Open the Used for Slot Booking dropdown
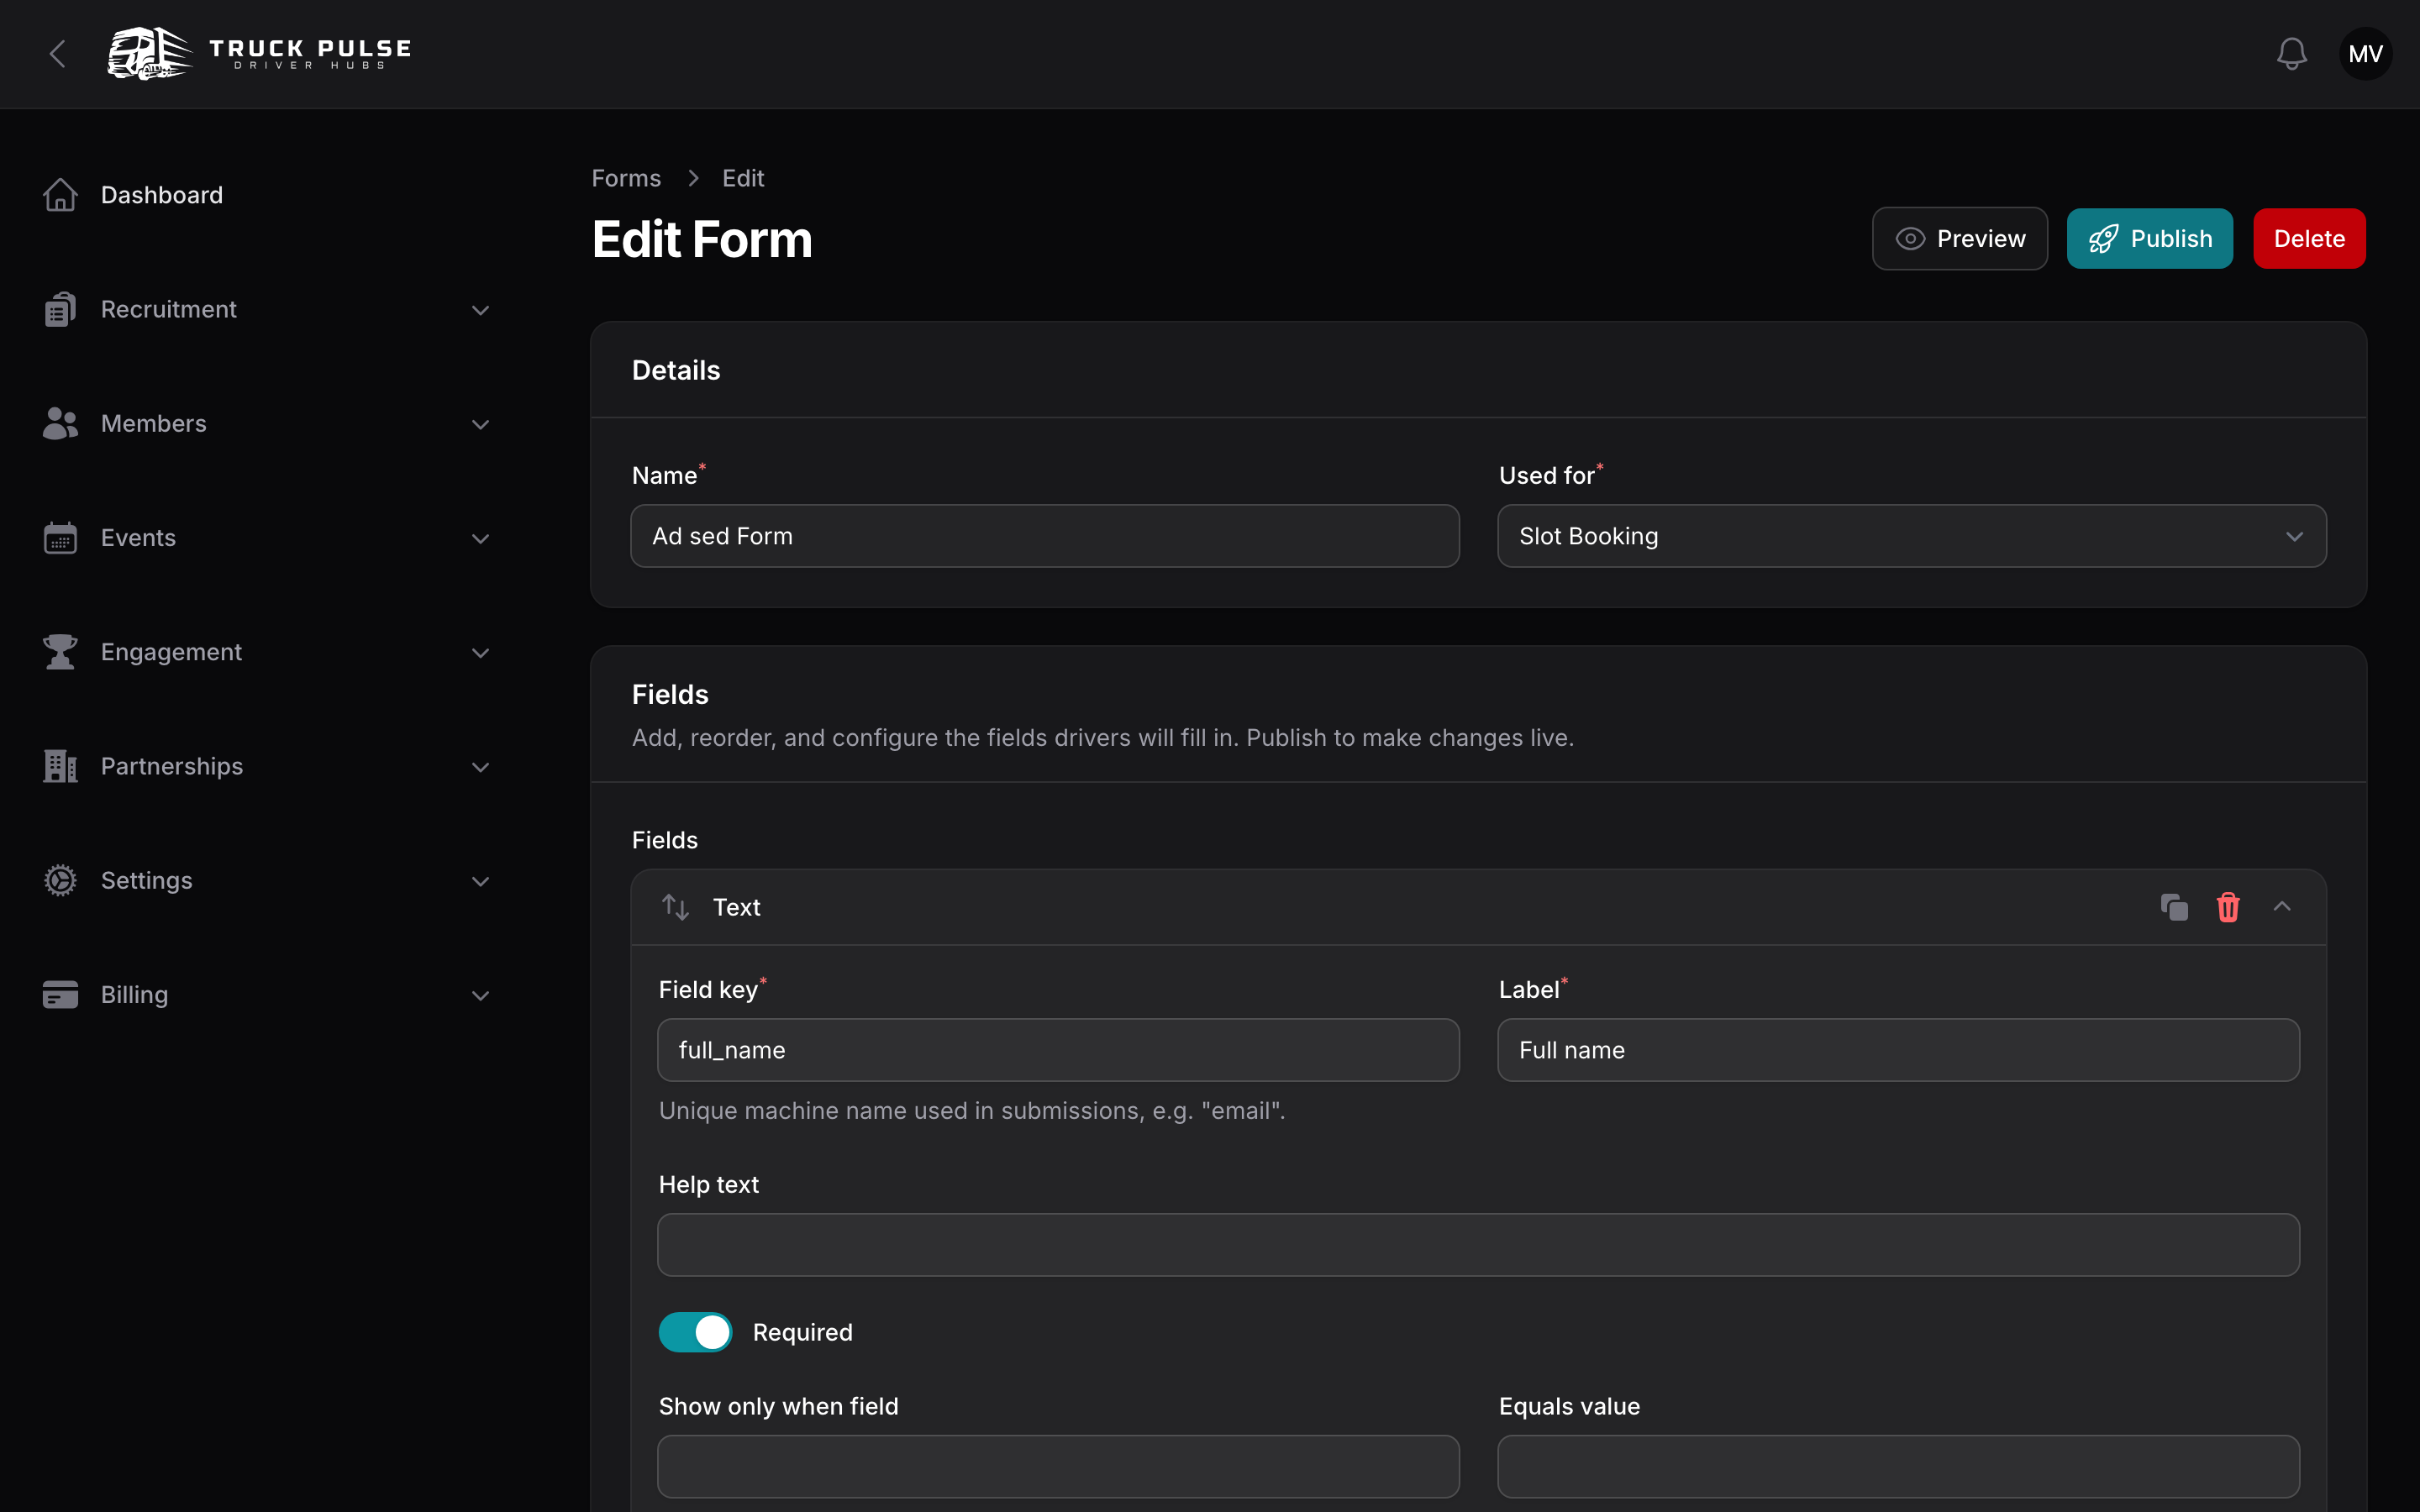 point(1911,536)
